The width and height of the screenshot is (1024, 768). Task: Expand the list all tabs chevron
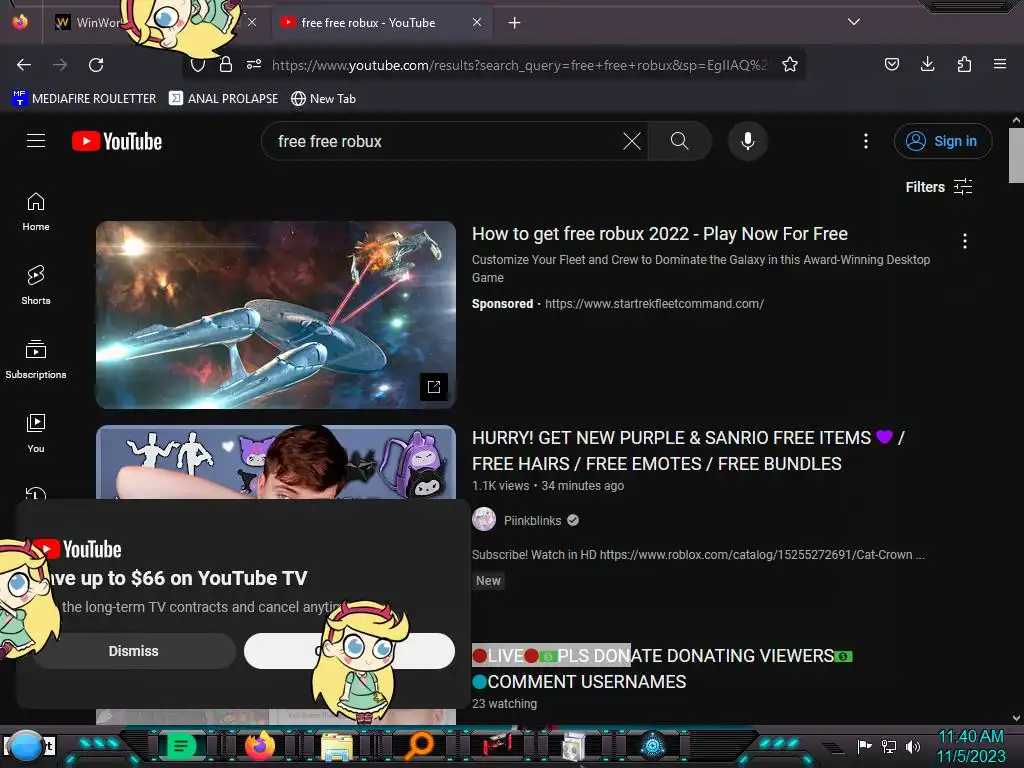pyautogui.click(x=854, y=22)
